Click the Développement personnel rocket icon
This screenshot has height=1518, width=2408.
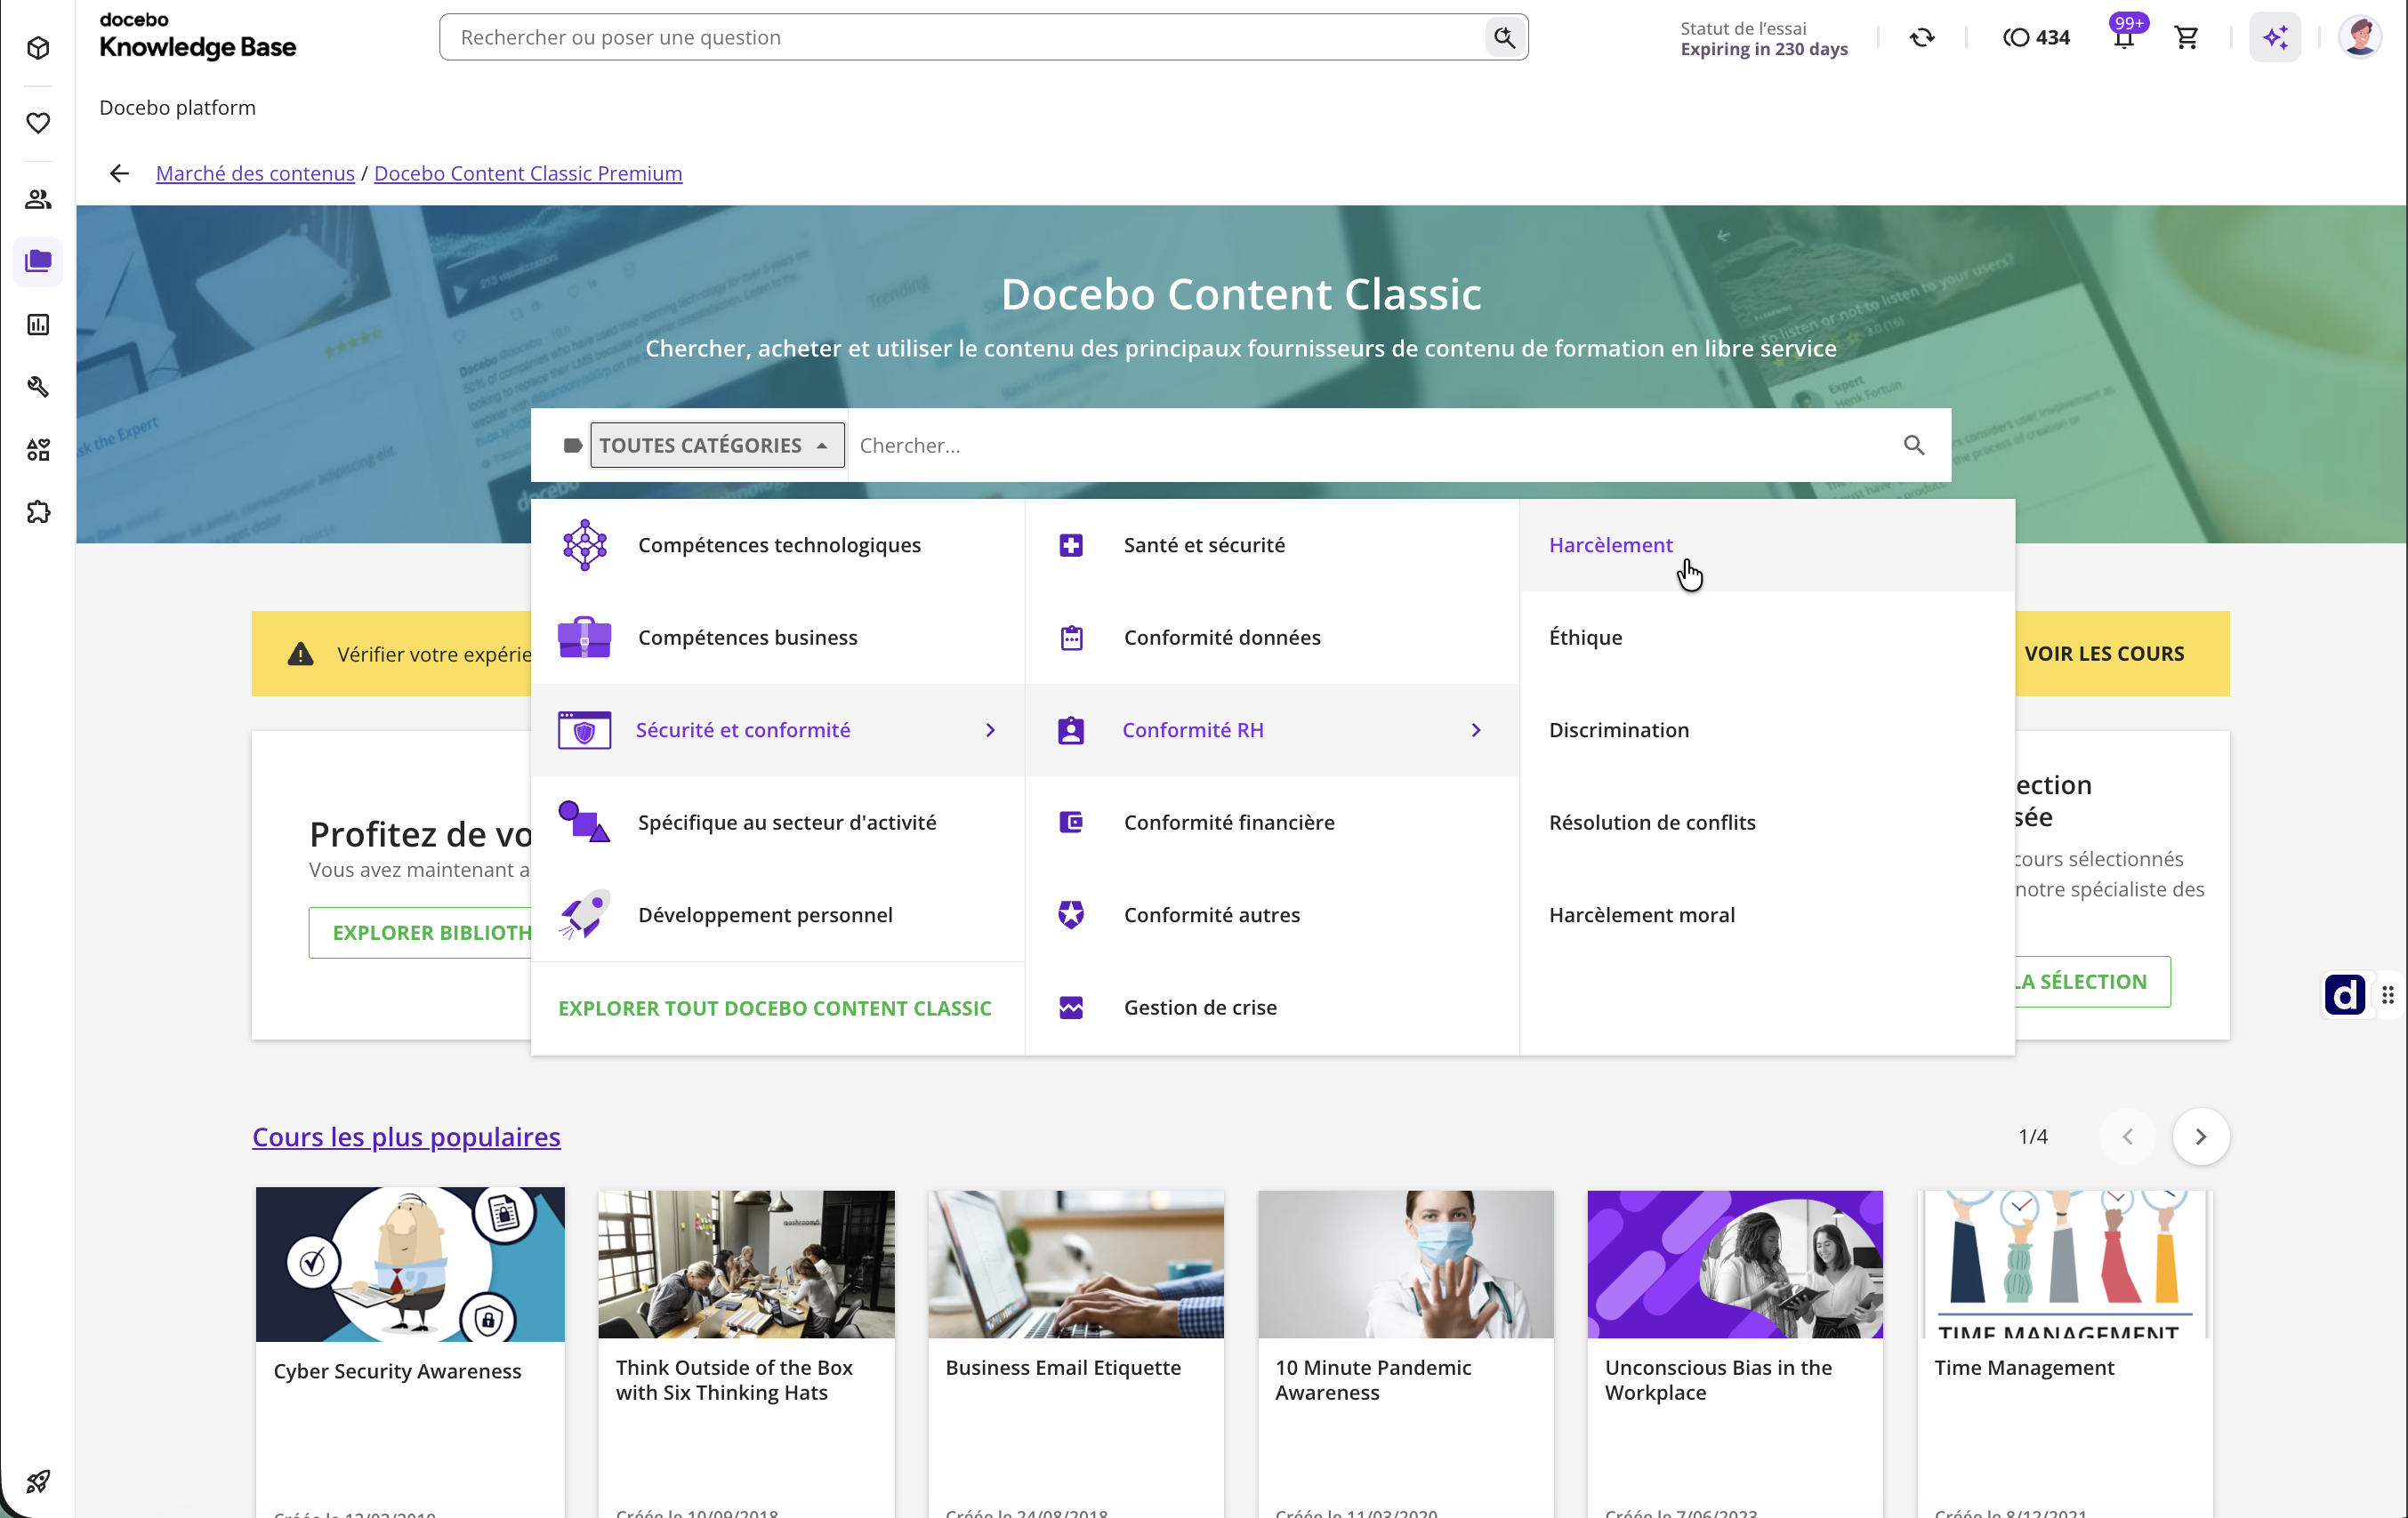coord(585,915)
